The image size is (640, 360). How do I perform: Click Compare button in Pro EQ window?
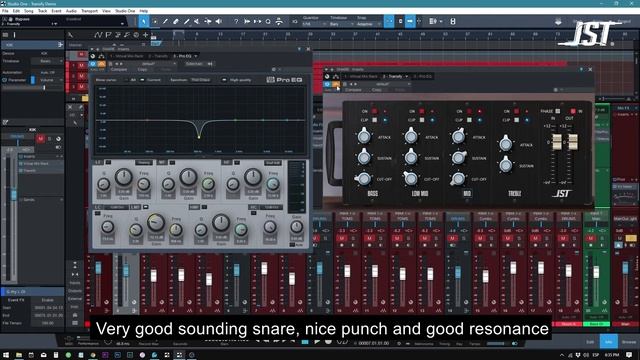[x=119, y=70]
